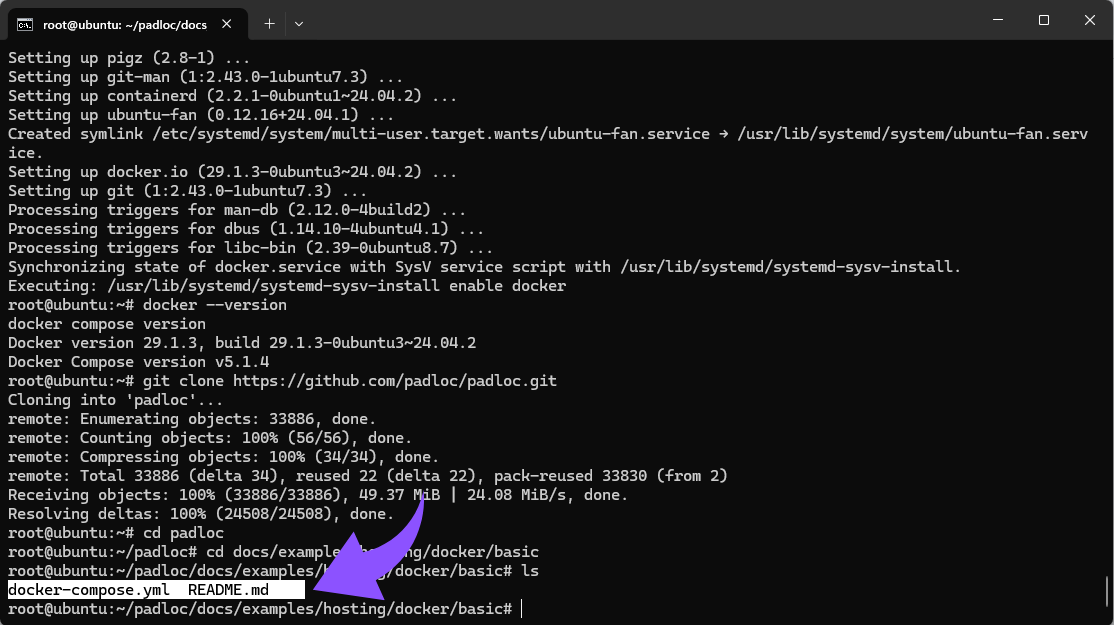Click the terminal icon on the tab
Image resolution: width=1114 pixels, height=625 pixels.
tap(25, 25)
